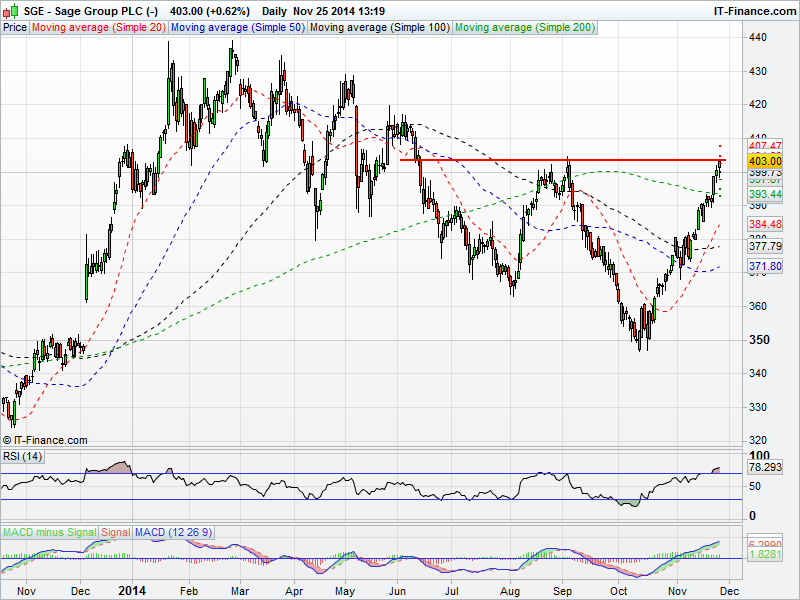Viewport: 800px width, 600px height.
Task: Toggle Moving average (Simple 100) legend label
Action: pyautogui.click(x=379, y=28)
